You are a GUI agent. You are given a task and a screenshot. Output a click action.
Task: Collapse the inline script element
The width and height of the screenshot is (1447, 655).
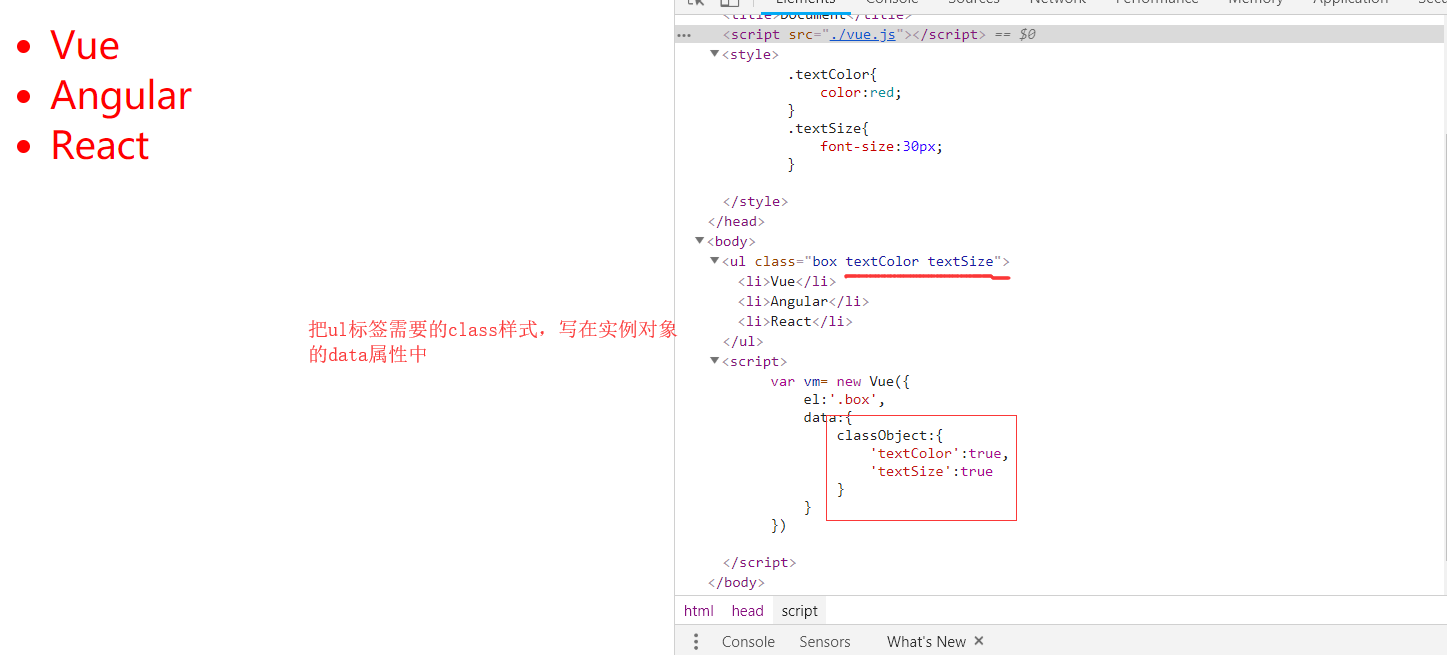point(714,361)
